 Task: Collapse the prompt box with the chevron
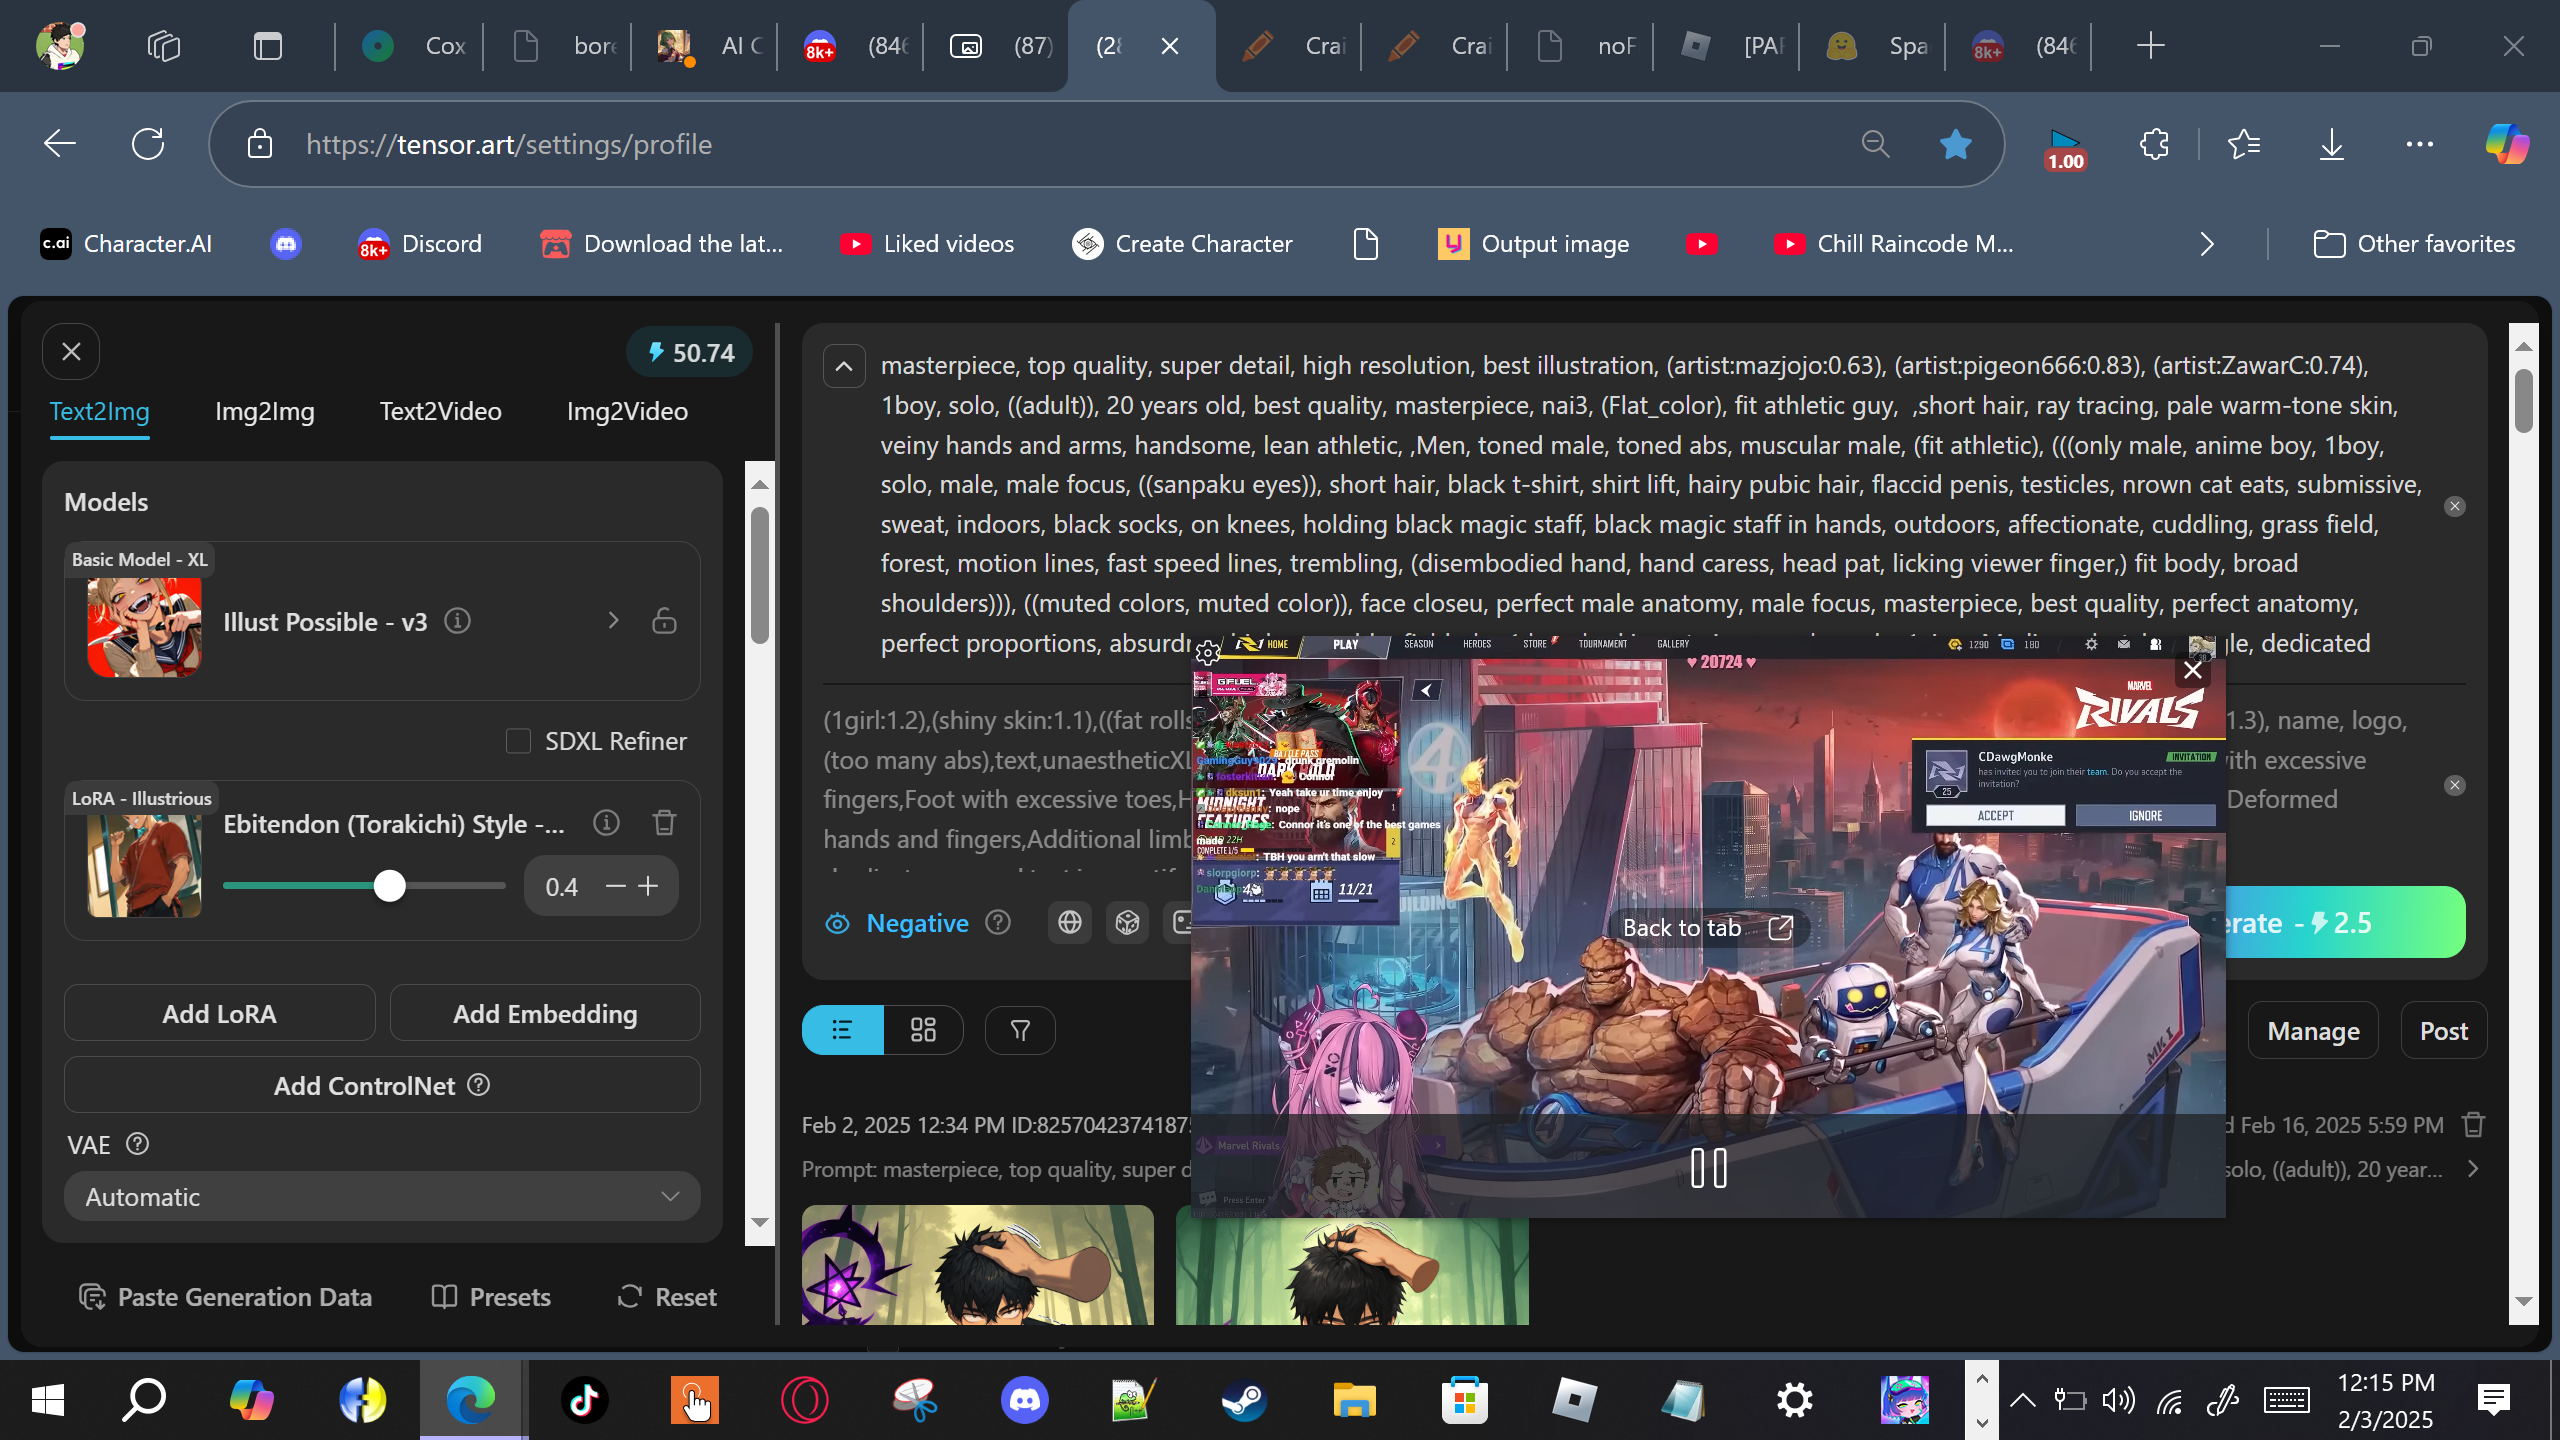click(844, 366)
